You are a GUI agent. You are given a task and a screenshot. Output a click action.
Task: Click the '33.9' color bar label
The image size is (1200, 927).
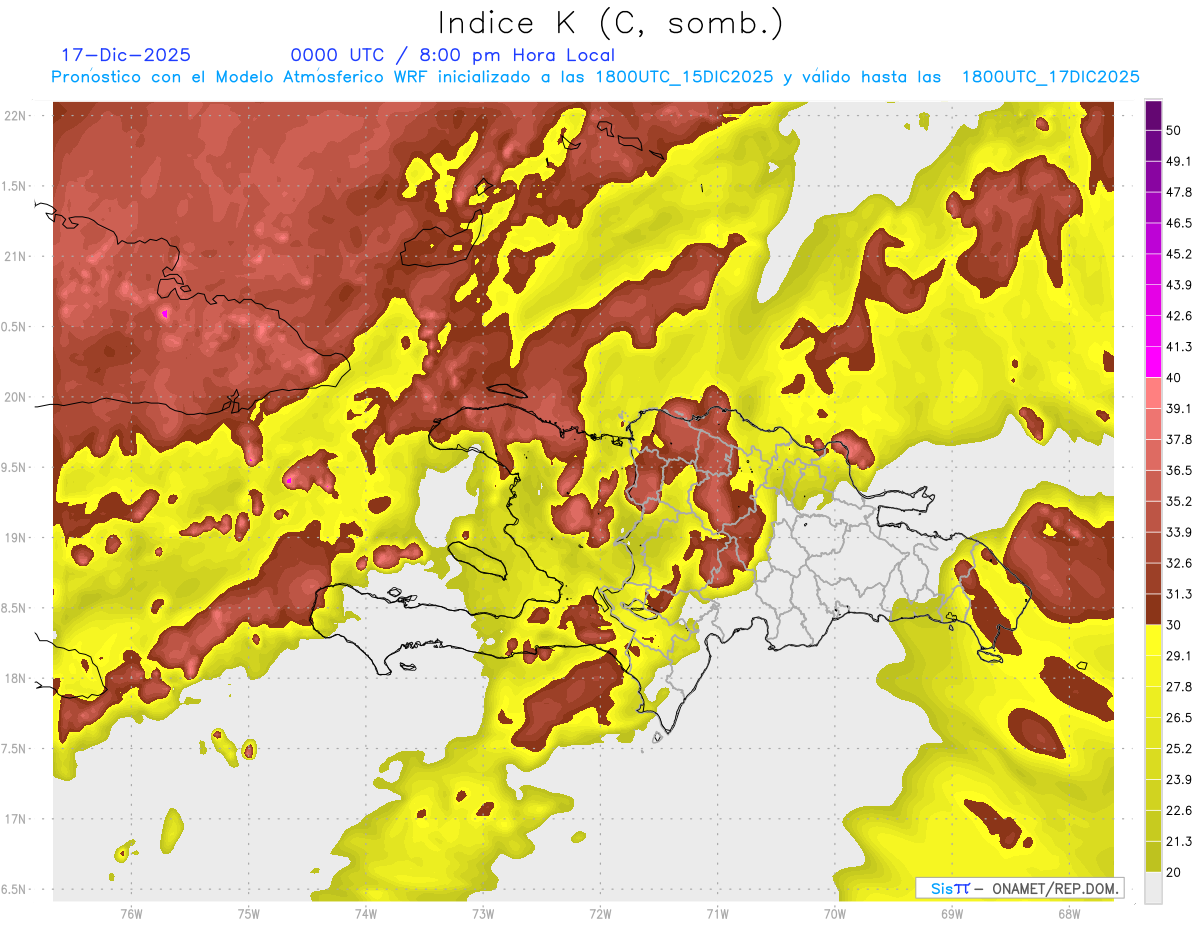1179,532
